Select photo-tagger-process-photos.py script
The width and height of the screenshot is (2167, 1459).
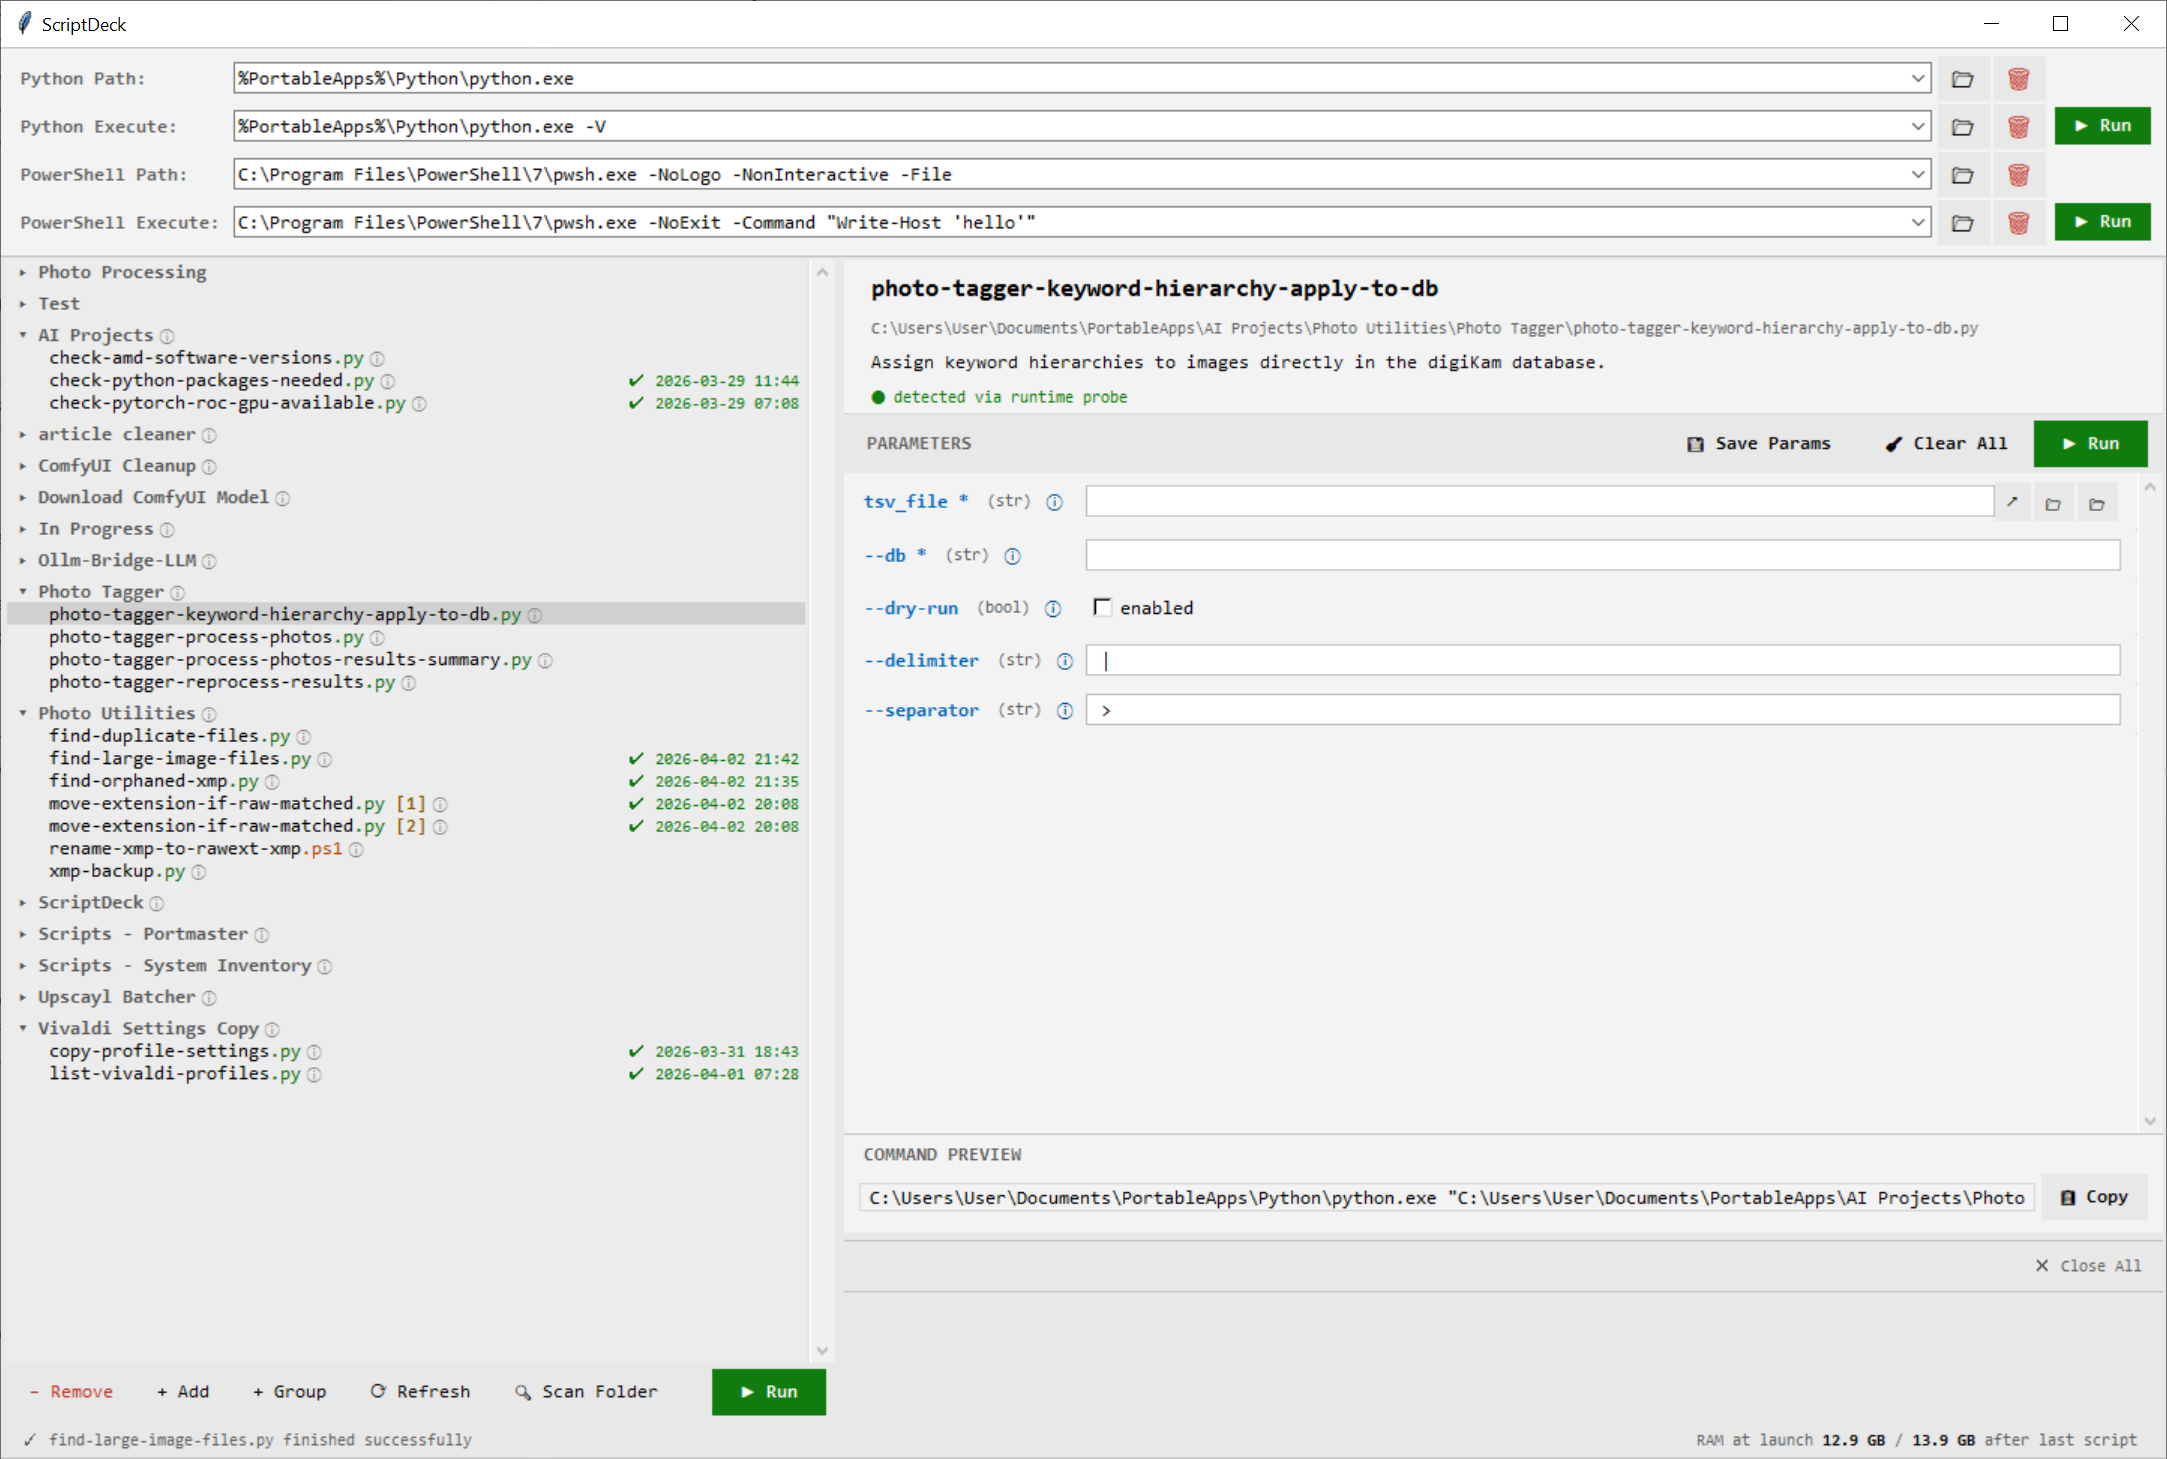point(206,637)
